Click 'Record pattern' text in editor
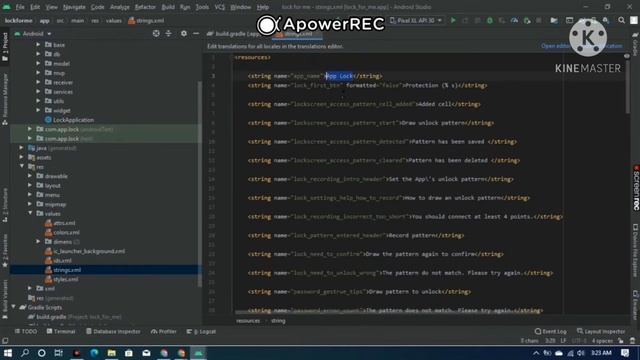Viewport: 640px width, 360px height. click(x=411, y=235)
